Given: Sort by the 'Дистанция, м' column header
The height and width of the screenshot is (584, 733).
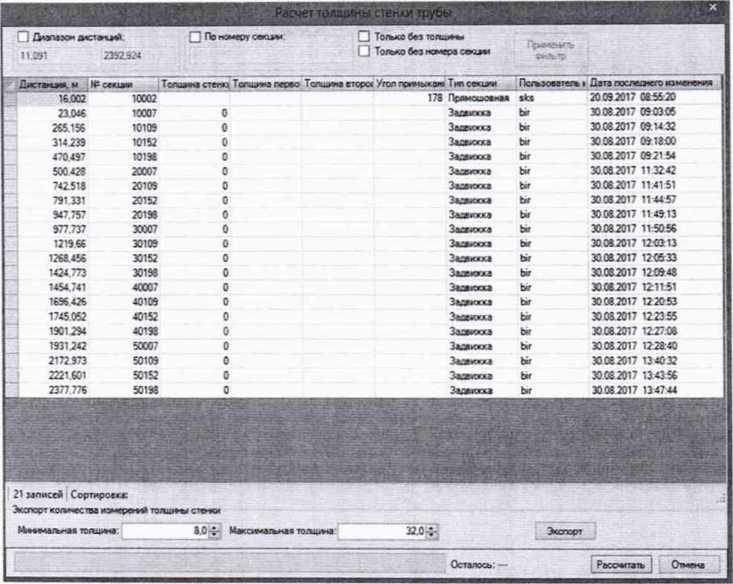Looking at the screenshot, I should pos(50,84).
